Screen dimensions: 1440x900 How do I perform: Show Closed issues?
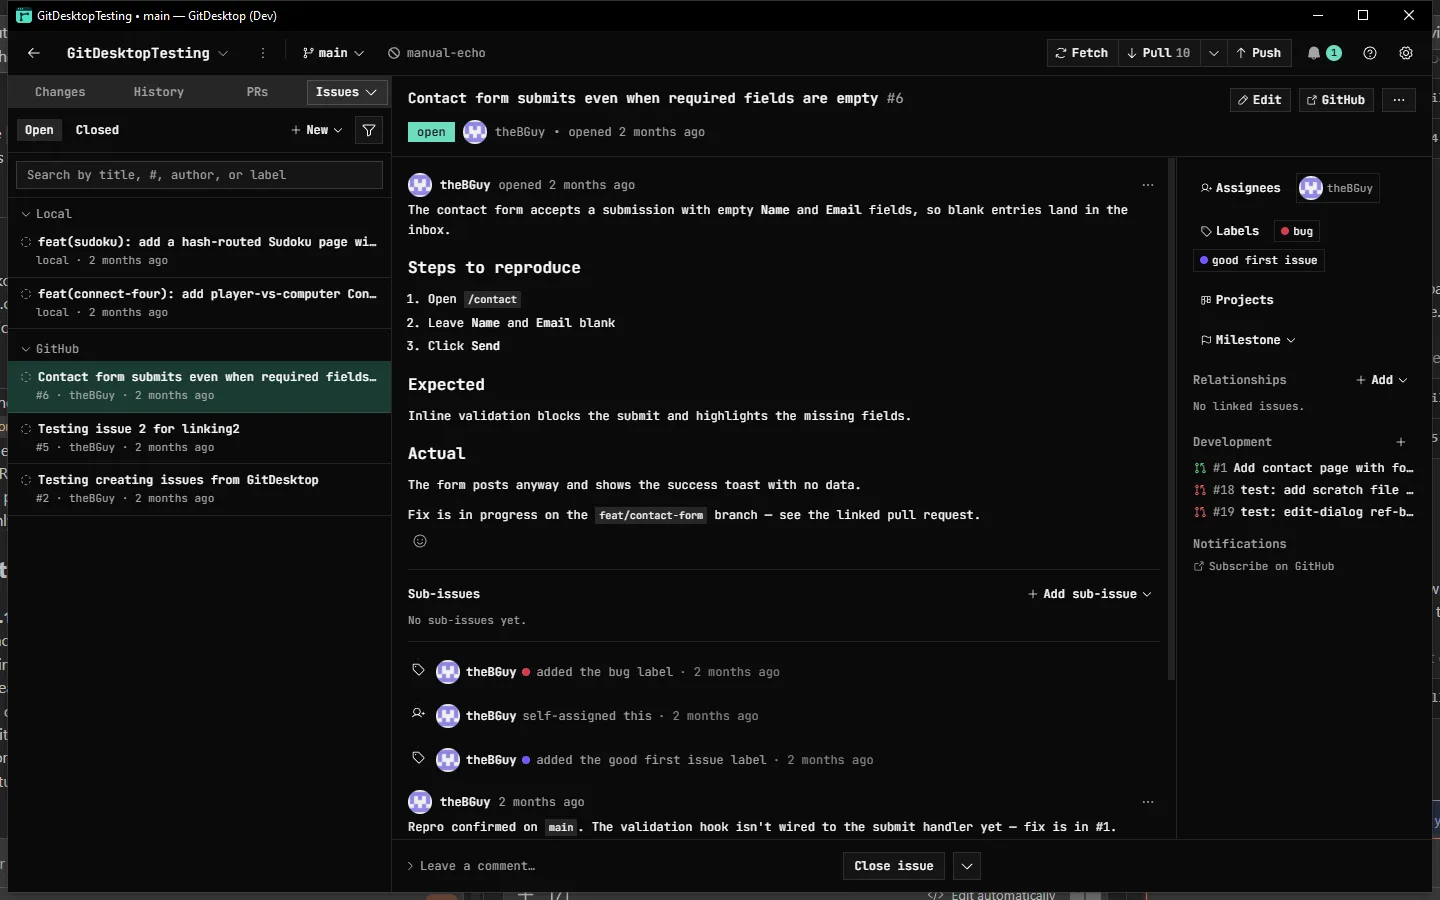tap(97, 130)
